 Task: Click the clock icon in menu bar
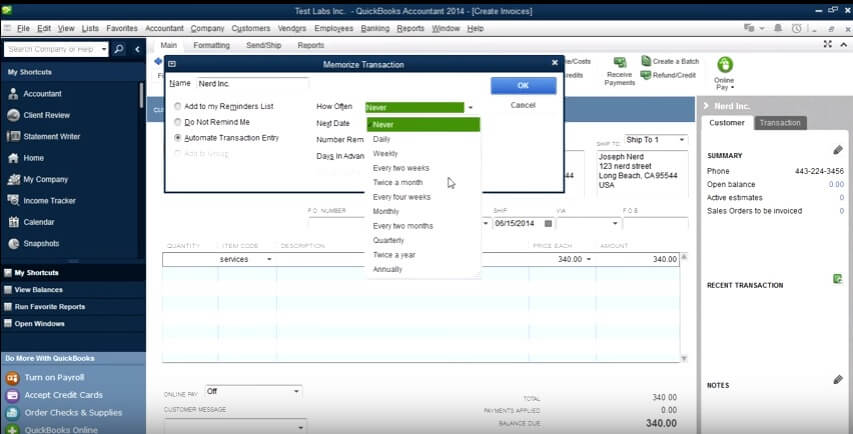click(x=796, y=28)
